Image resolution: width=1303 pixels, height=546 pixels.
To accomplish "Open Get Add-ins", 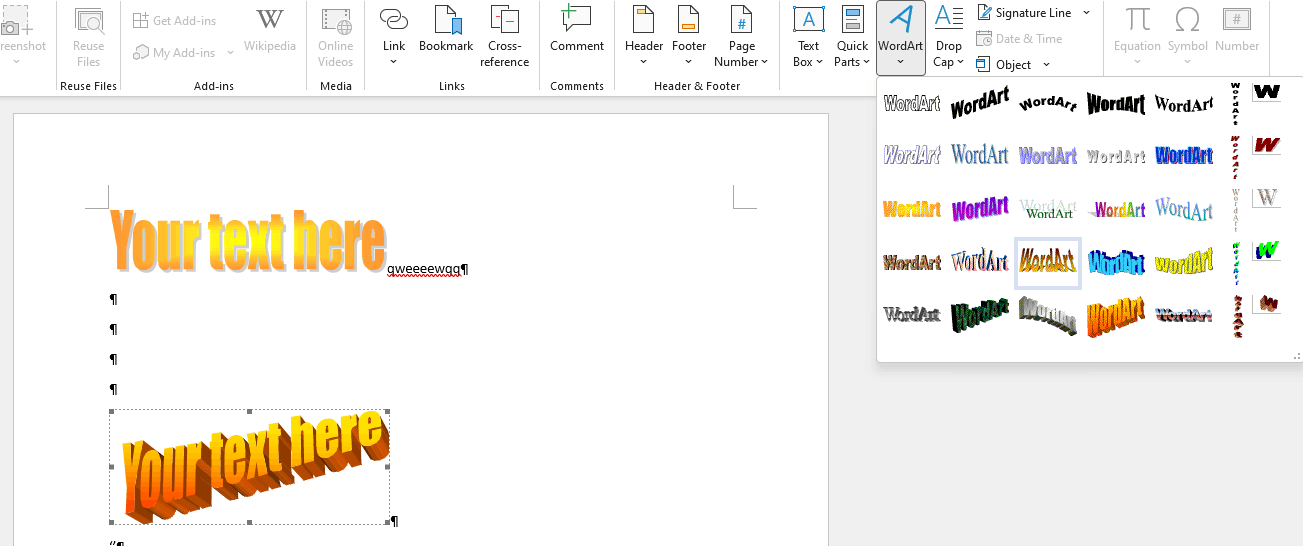I will [x=175, y=20].
